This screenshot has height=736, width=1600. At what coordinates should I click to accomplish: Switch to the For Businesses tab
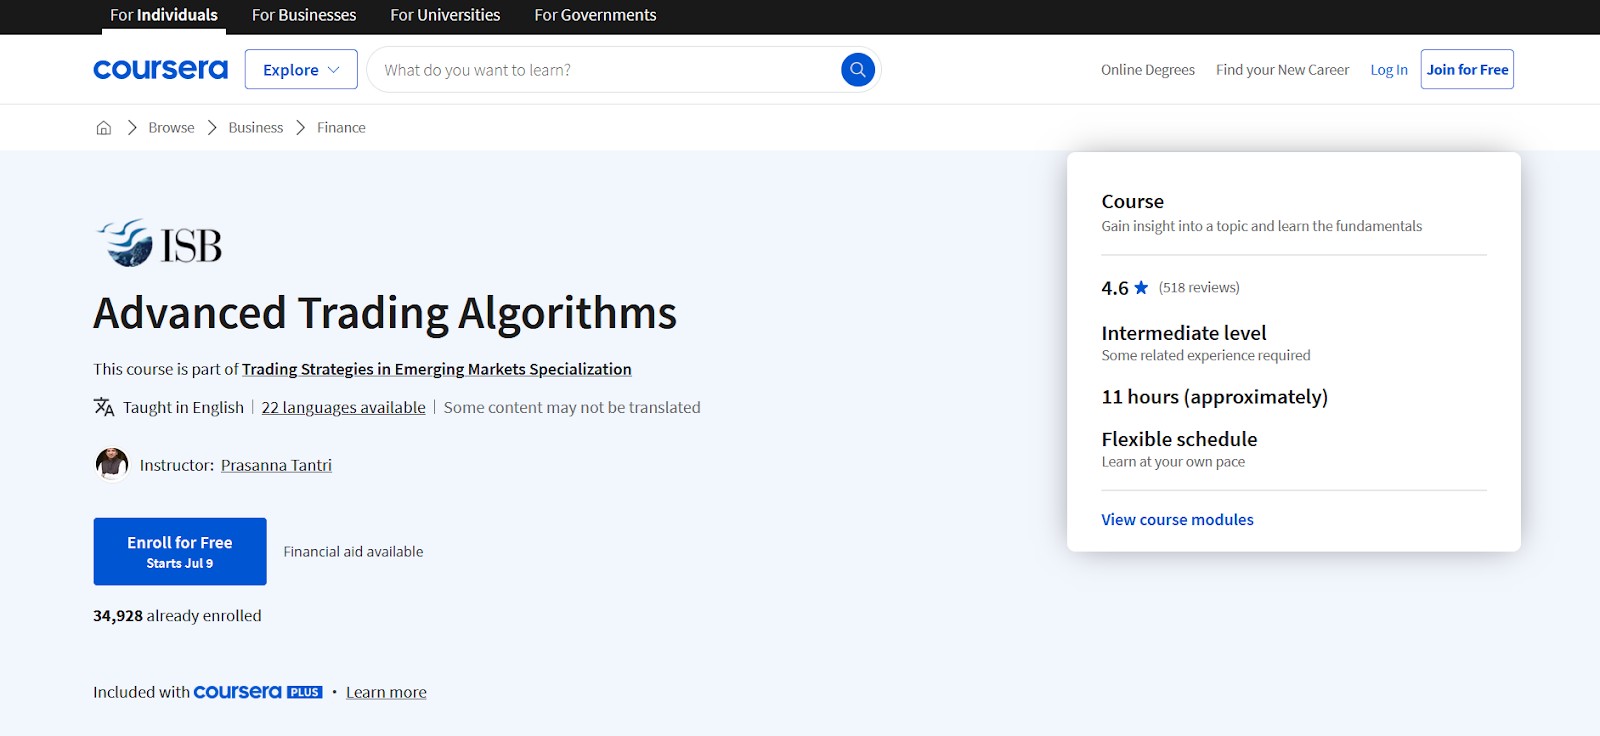pyautogui.click(x=304, y=15)
